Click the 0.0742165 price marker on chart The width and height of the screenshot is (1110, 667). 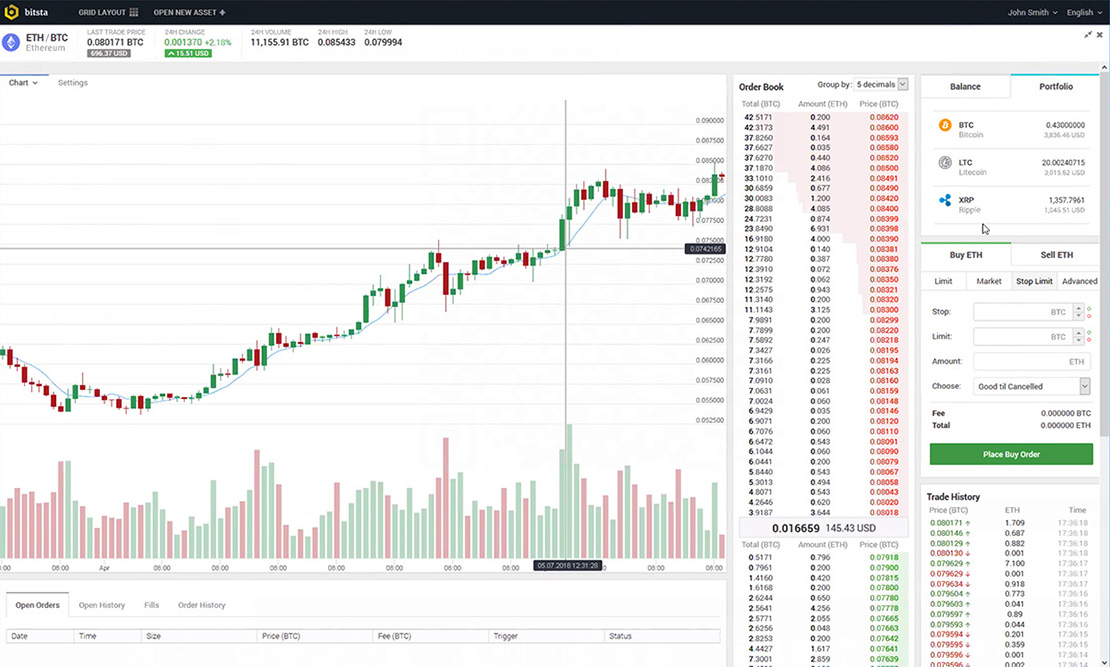[x=705, y=249]
